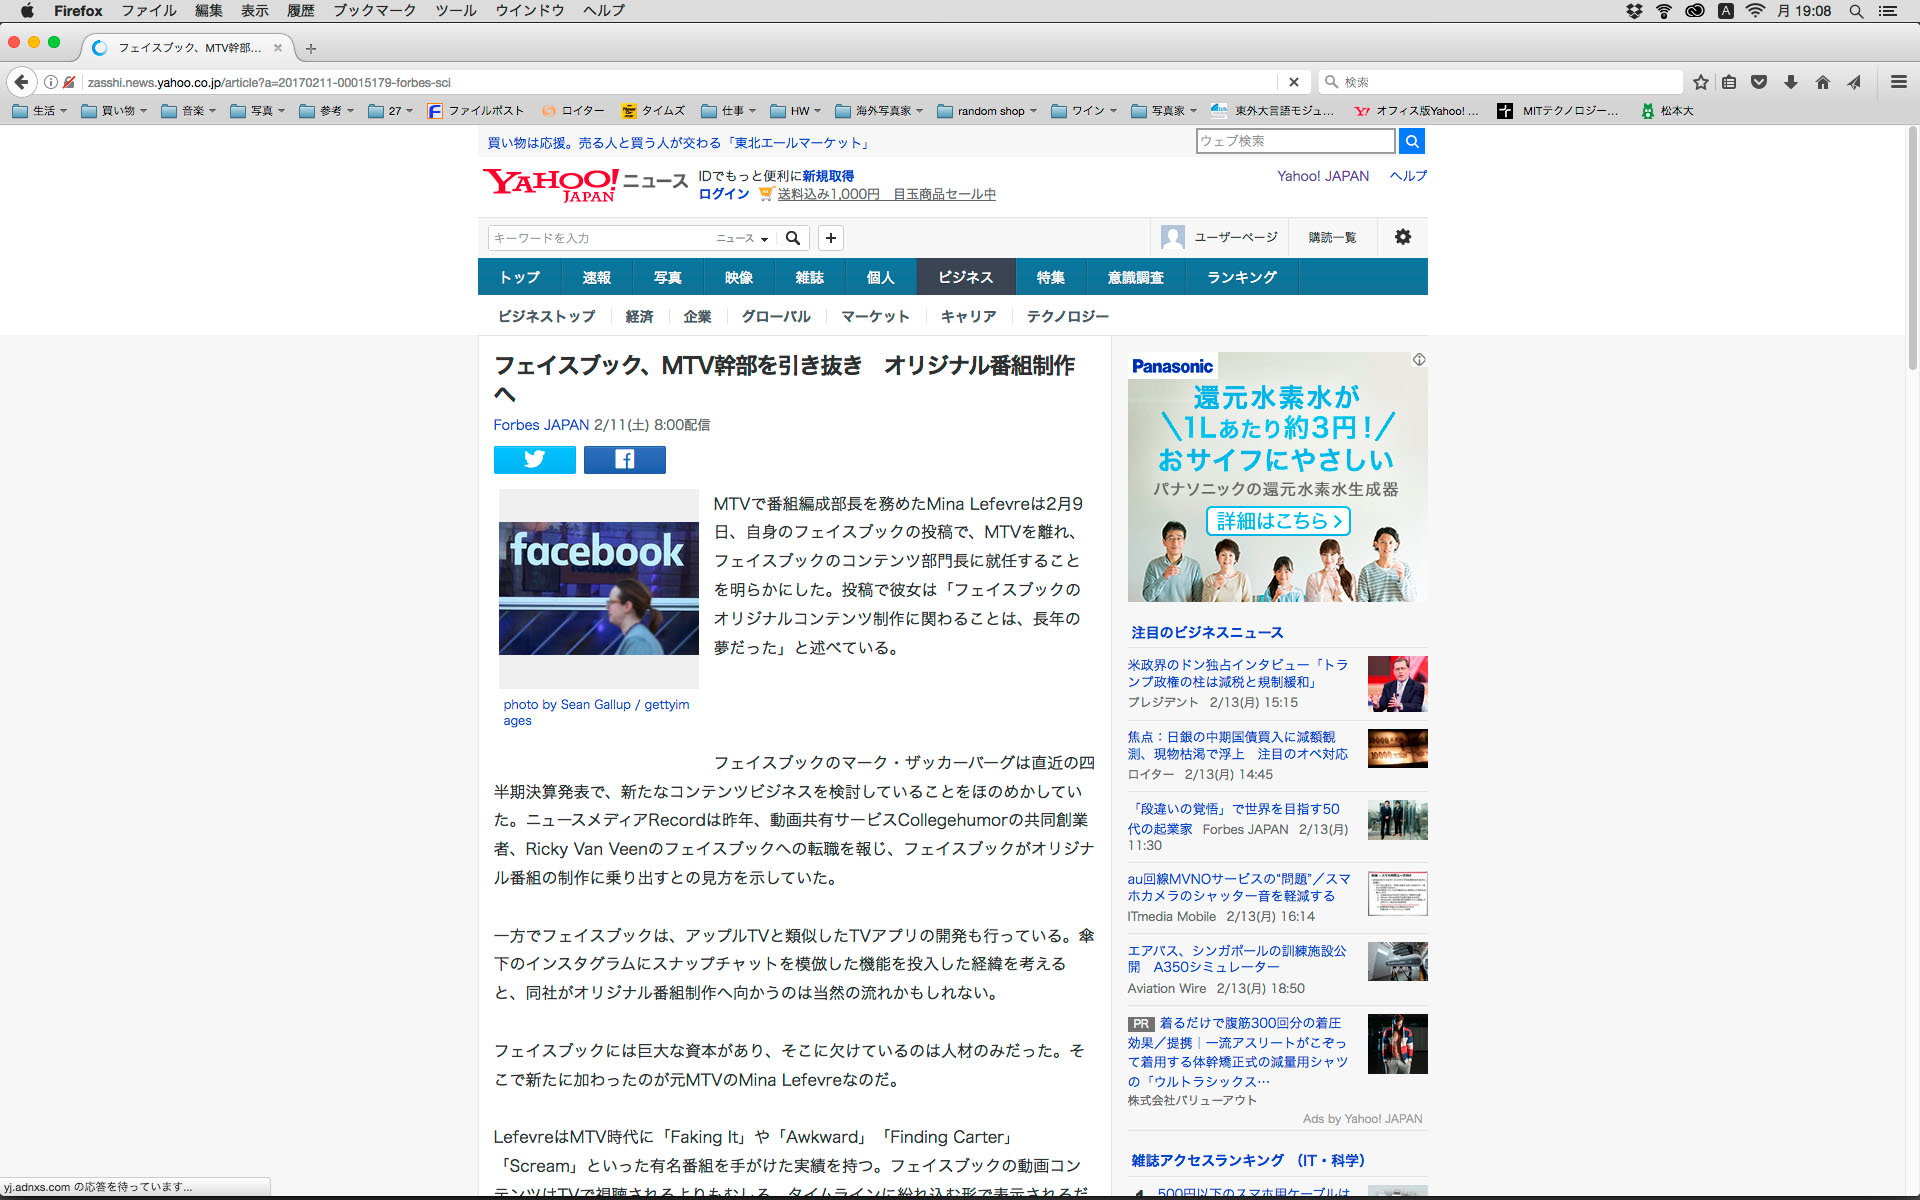The image size is (1920, 1200).
Task: Click the facebook article photo thumbnail
Action: (x=598, y=588)
